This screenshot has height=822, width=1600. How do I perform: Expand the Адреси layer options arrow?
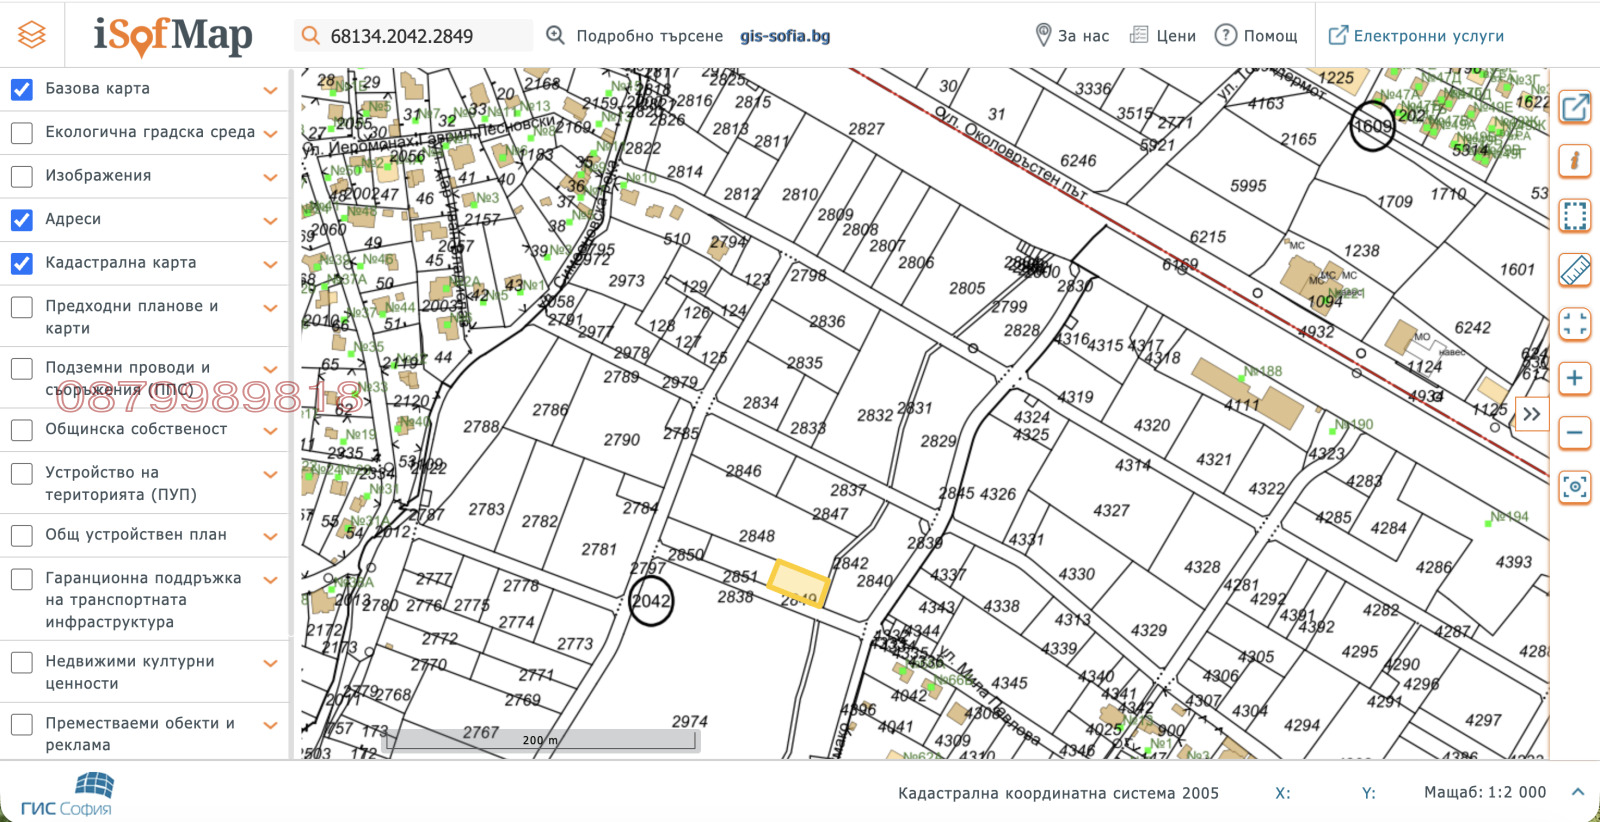pos(270,220)
